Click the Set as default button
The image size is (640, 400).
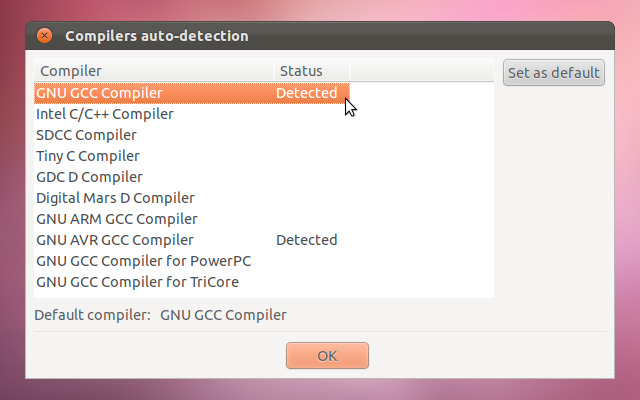click(x=554, y=72)
